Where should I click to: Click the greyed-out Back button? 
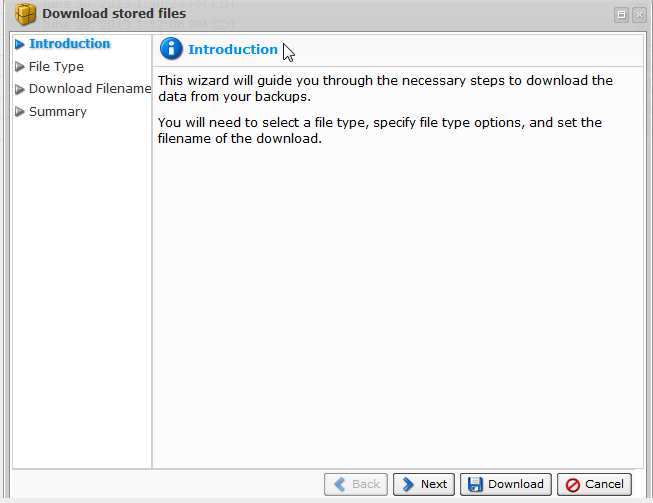tap(356, 484)
